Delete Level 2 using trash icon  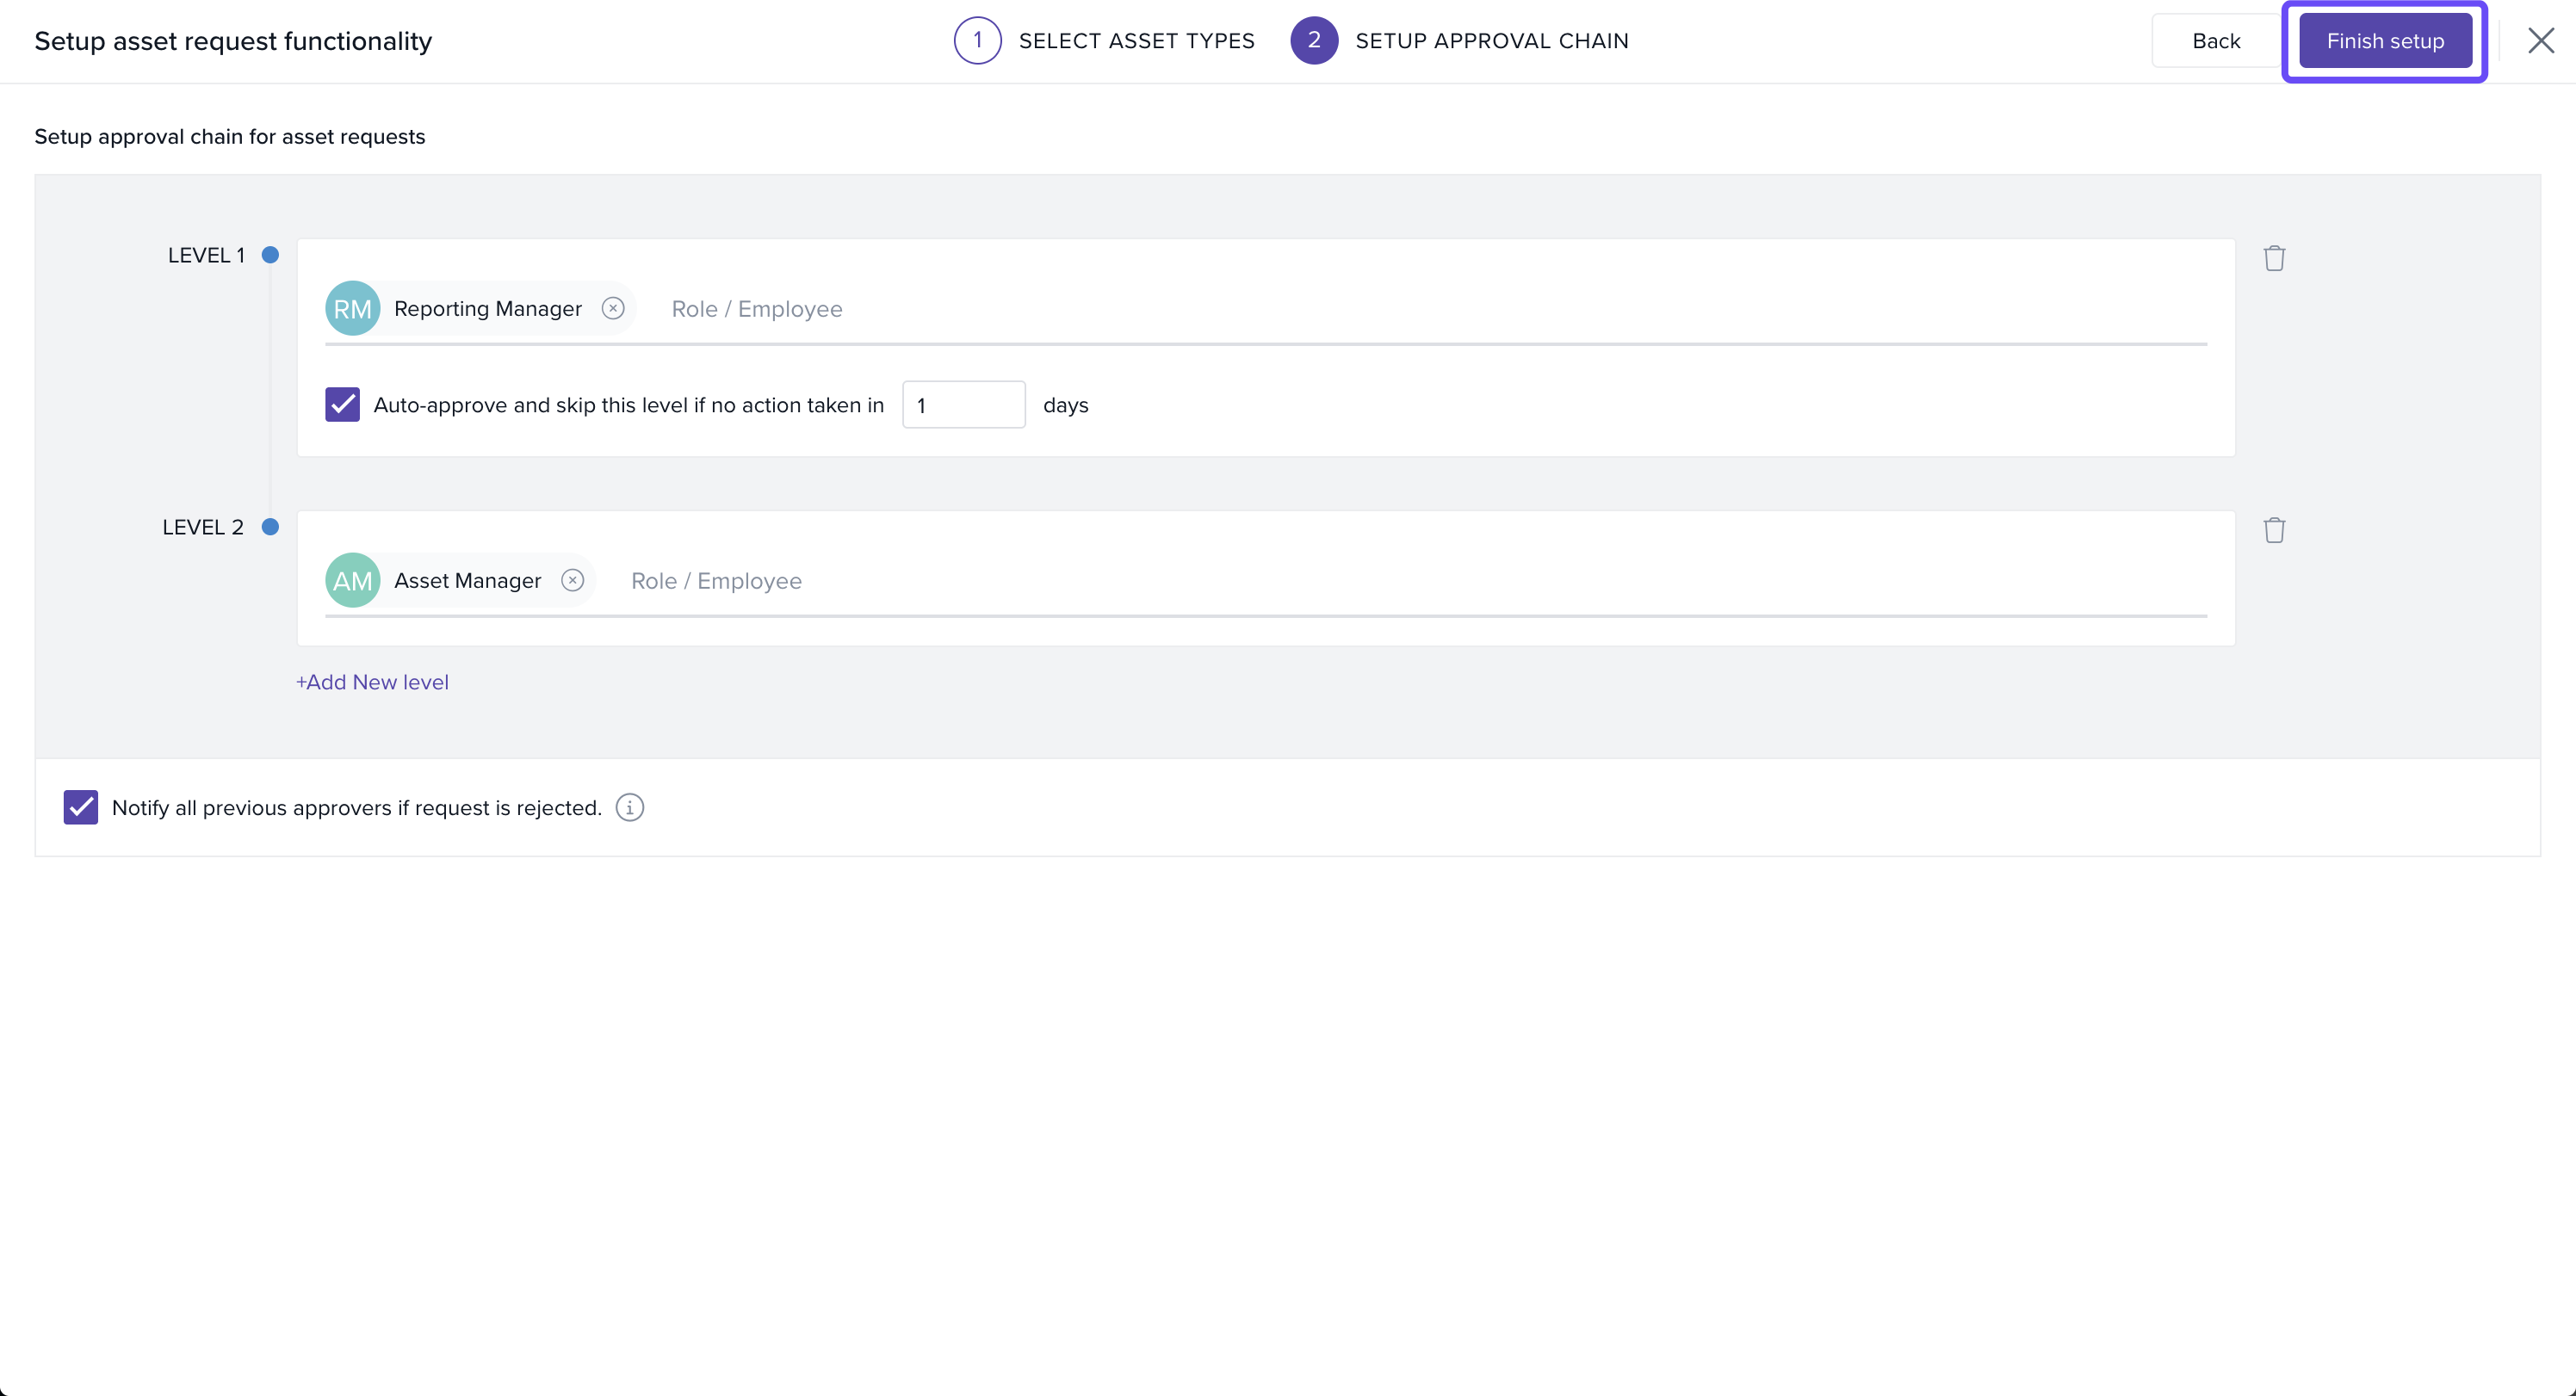click(2274, 530)
